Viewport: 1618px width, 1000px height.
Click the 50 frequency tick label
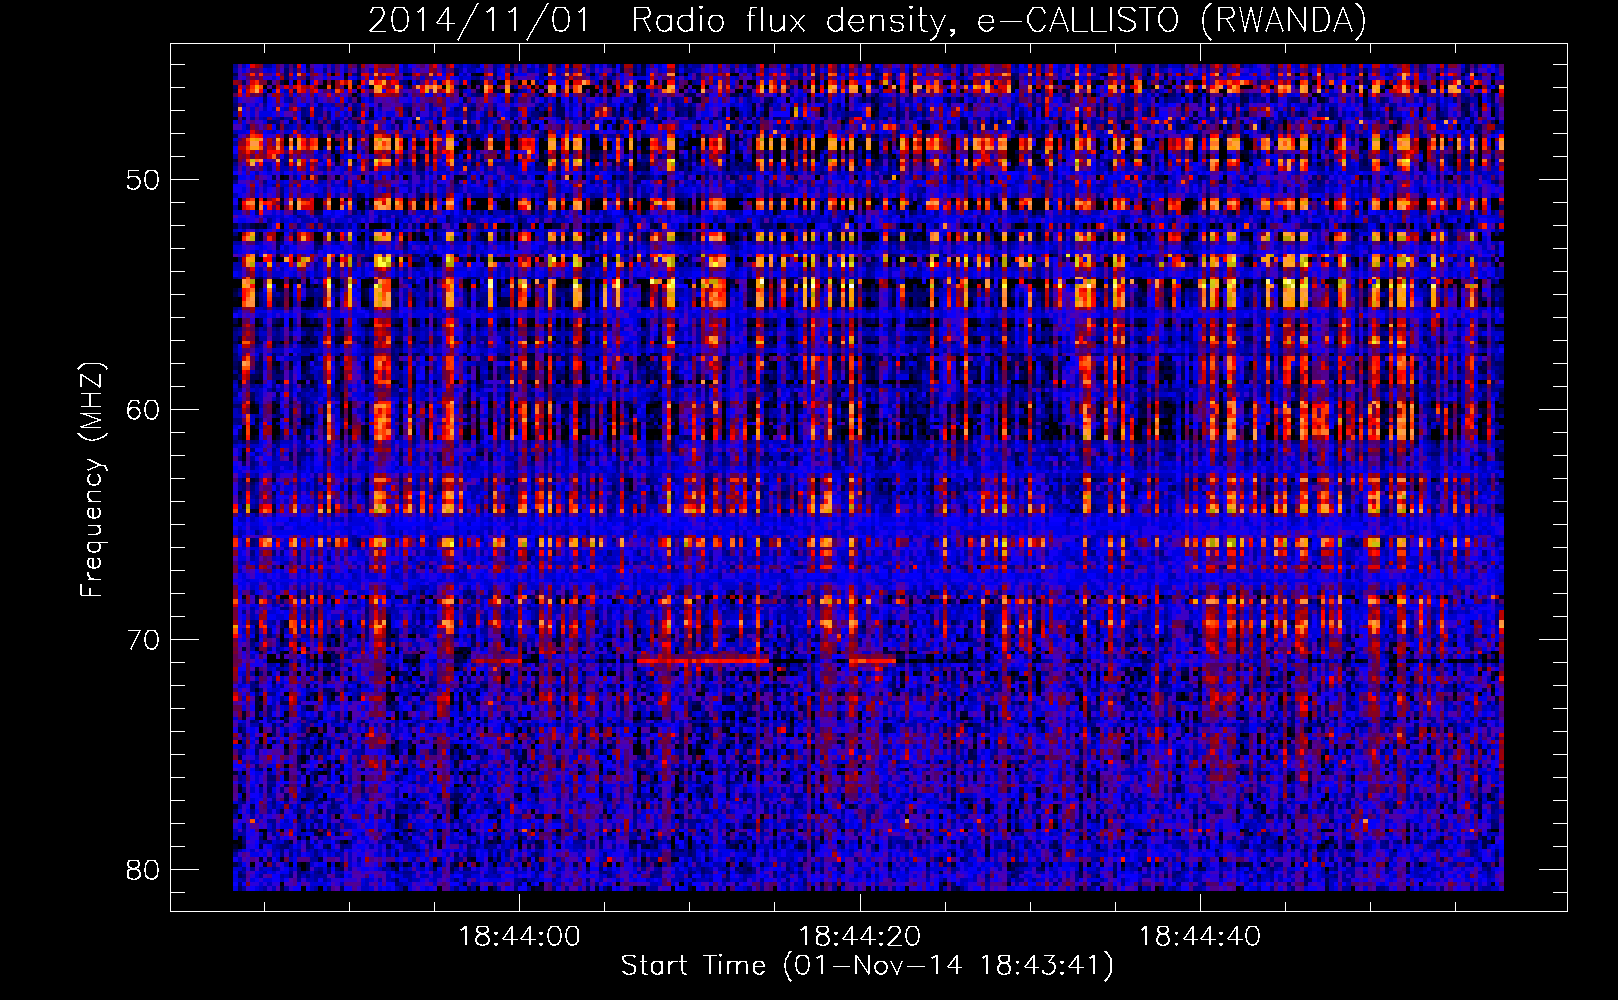point(142,180)
